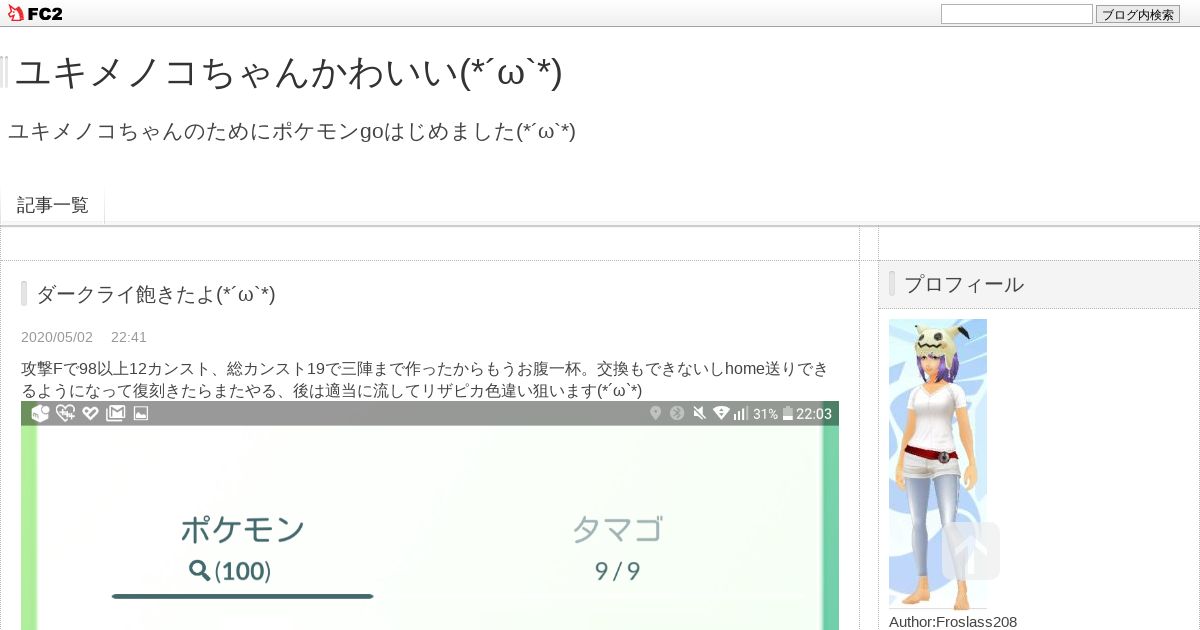Click the scroll-to-top arrow button
Image resolution: width=1200 pixels, height=630 pixels.
point(971,550)
